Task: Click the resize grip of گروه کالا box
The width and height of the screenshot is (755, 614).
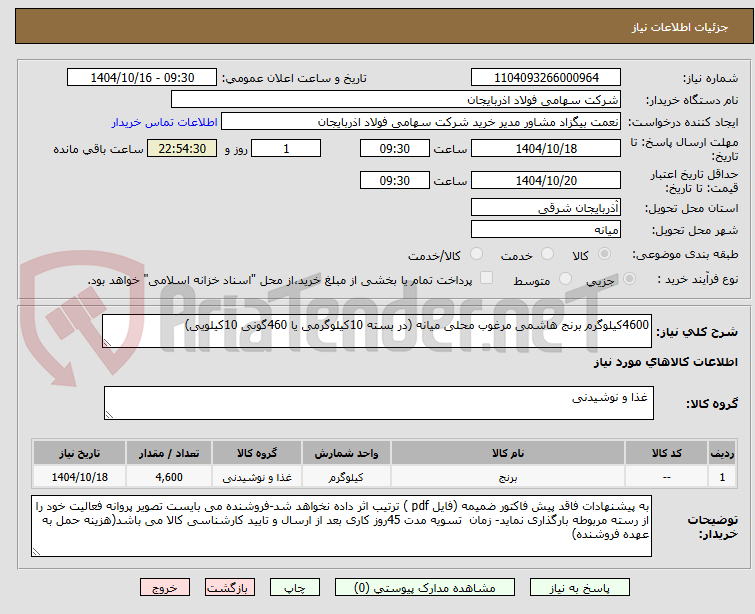Action: point(109,415)
